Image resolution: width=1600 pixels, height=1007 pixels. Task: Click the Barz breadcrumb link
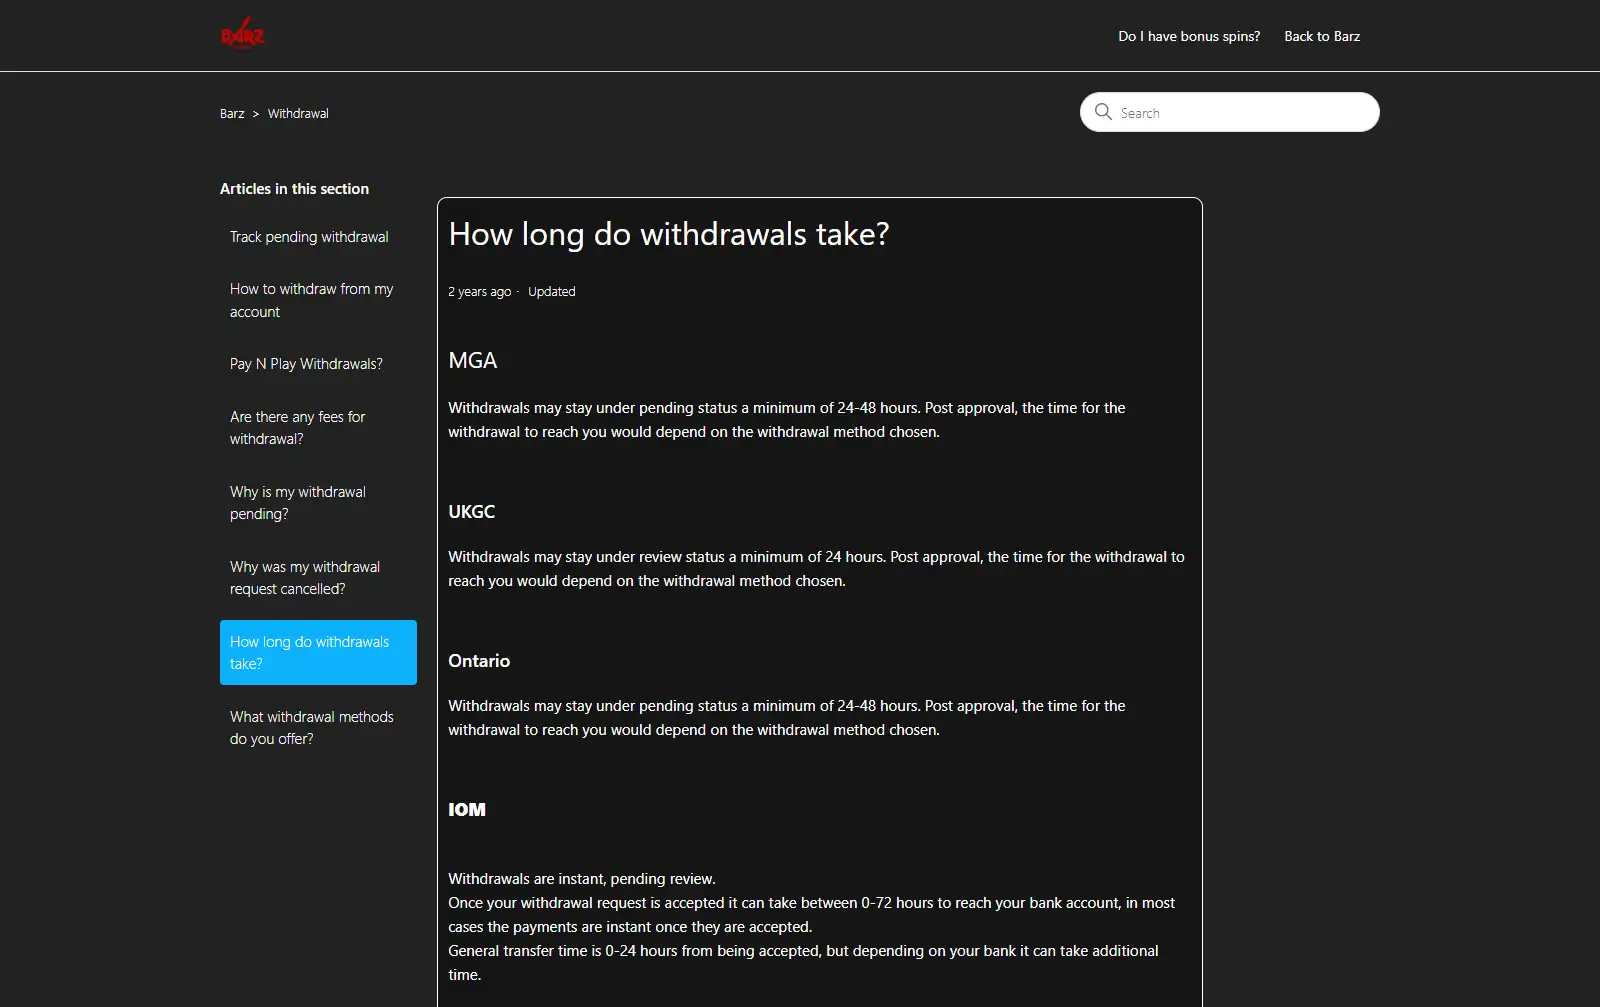pos(232,114)
